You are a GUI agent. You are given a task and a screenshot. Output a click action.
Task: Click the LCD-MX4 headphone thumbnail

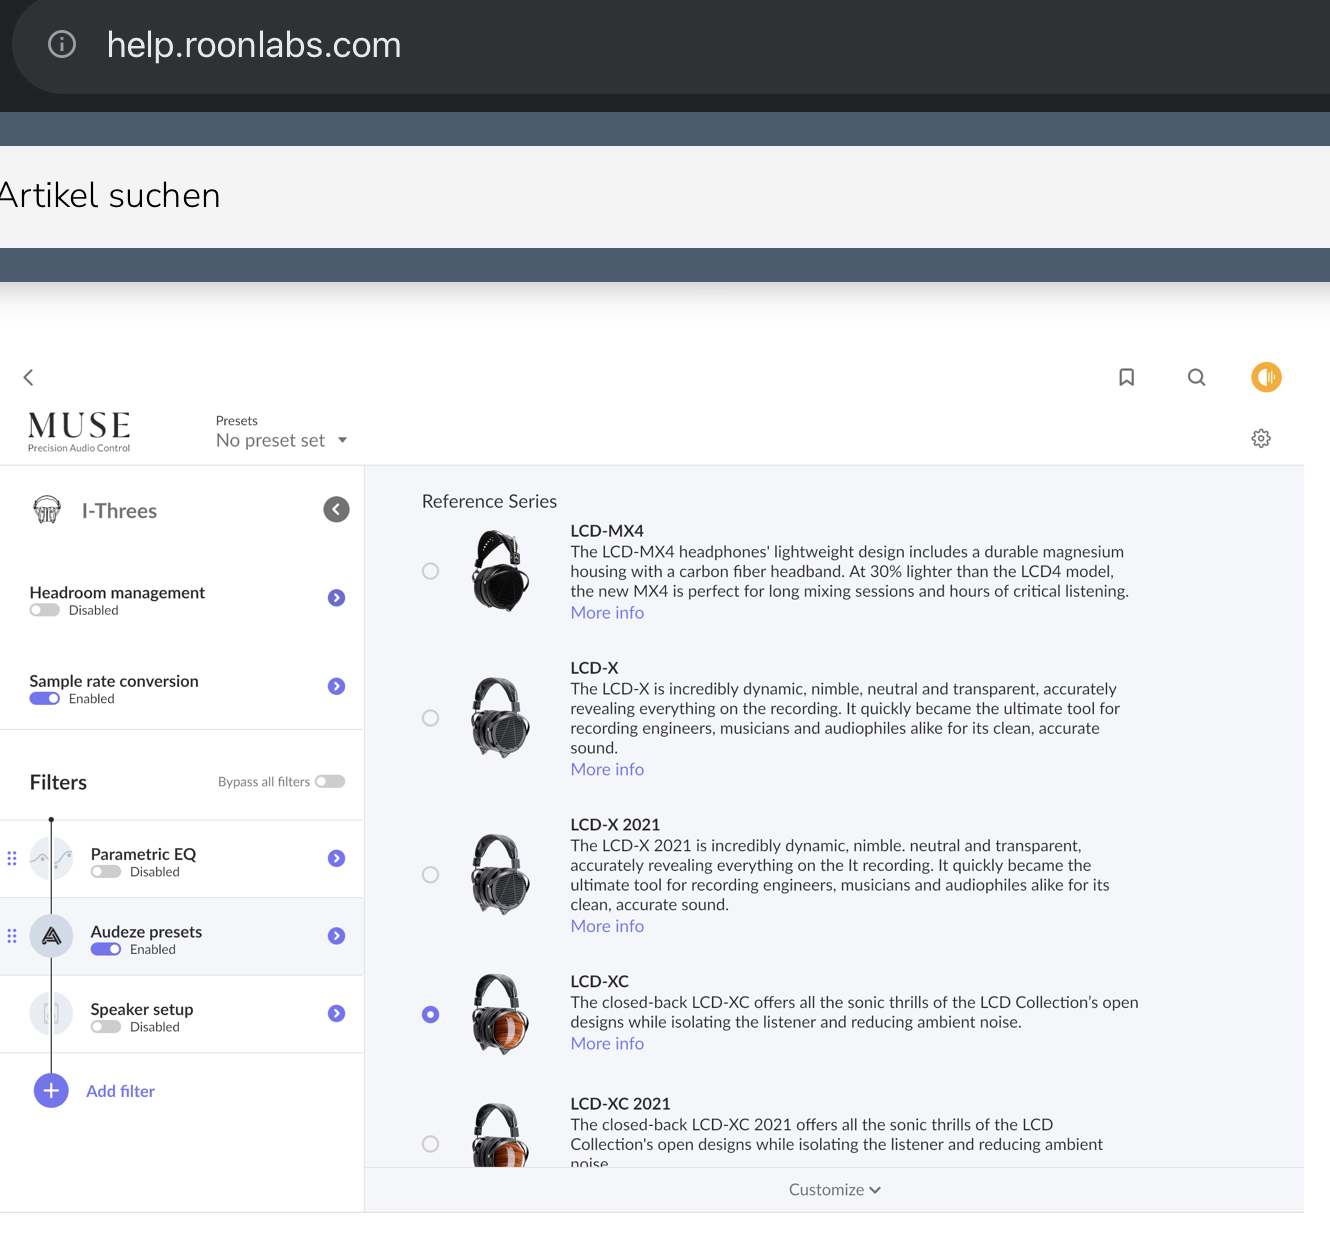pyautogui.click(x=500, y=571)
